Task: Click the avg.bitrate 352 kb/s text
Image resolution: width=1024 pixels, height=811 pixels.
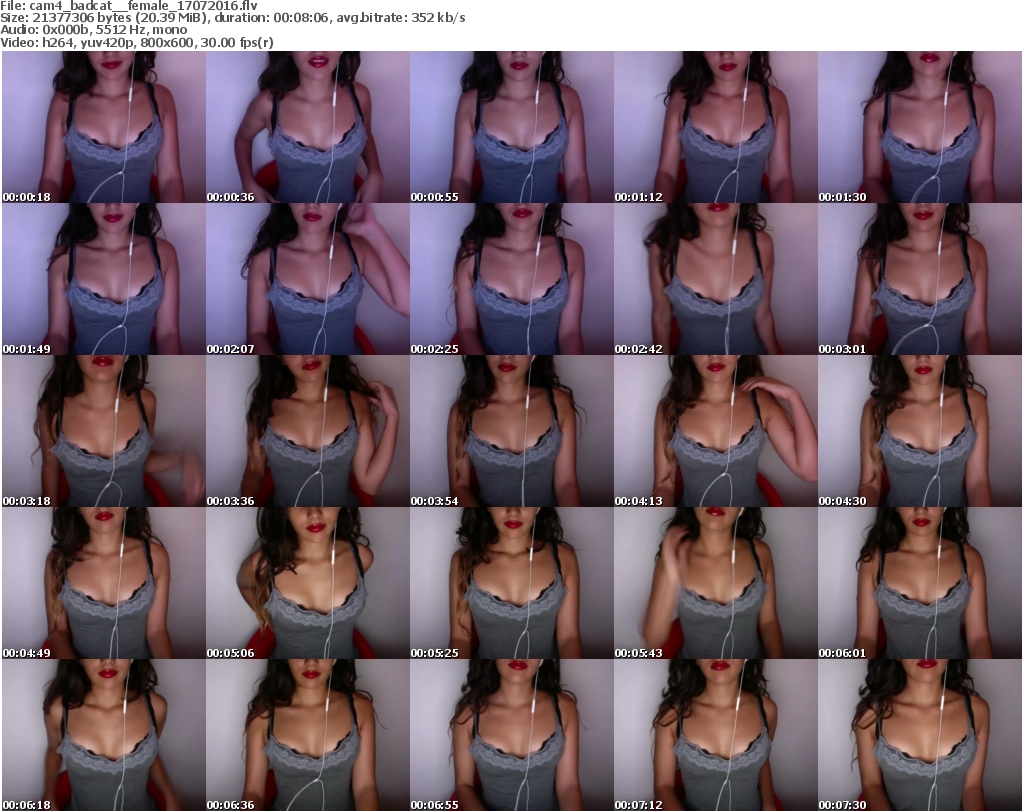Action: (x=401, y=18)
